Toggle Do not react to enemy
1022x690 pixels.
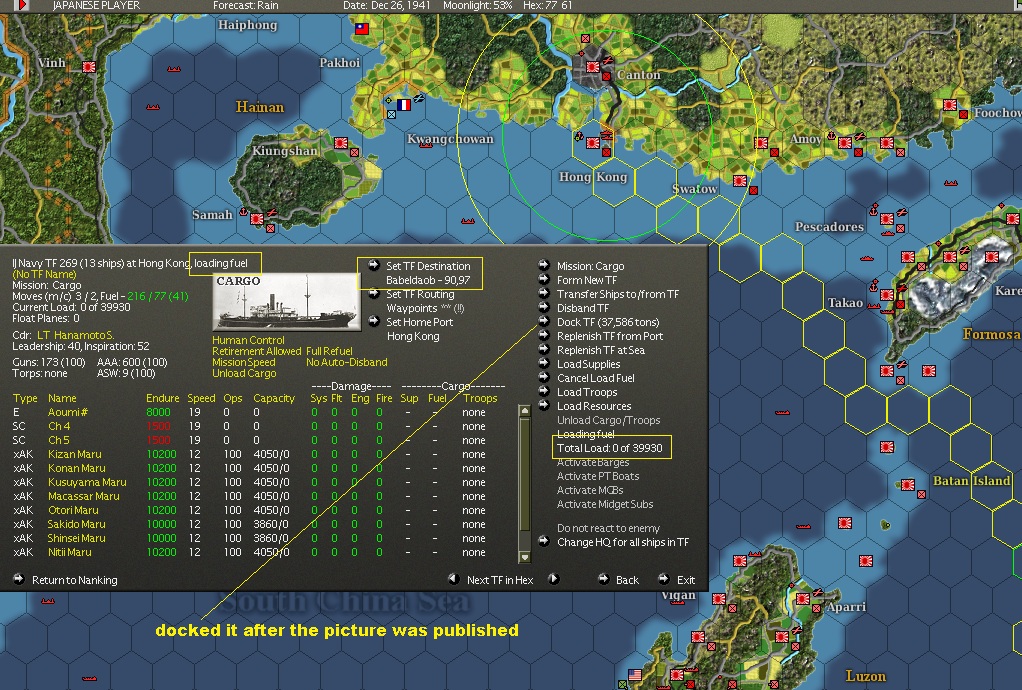[608, 528]
